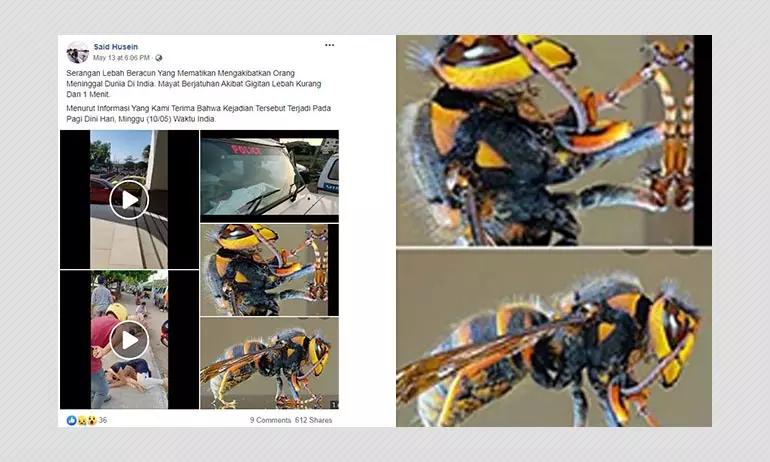Screen dimensions: 770x462
Task: Open the police car windshield photo
Action: point(269,176)
